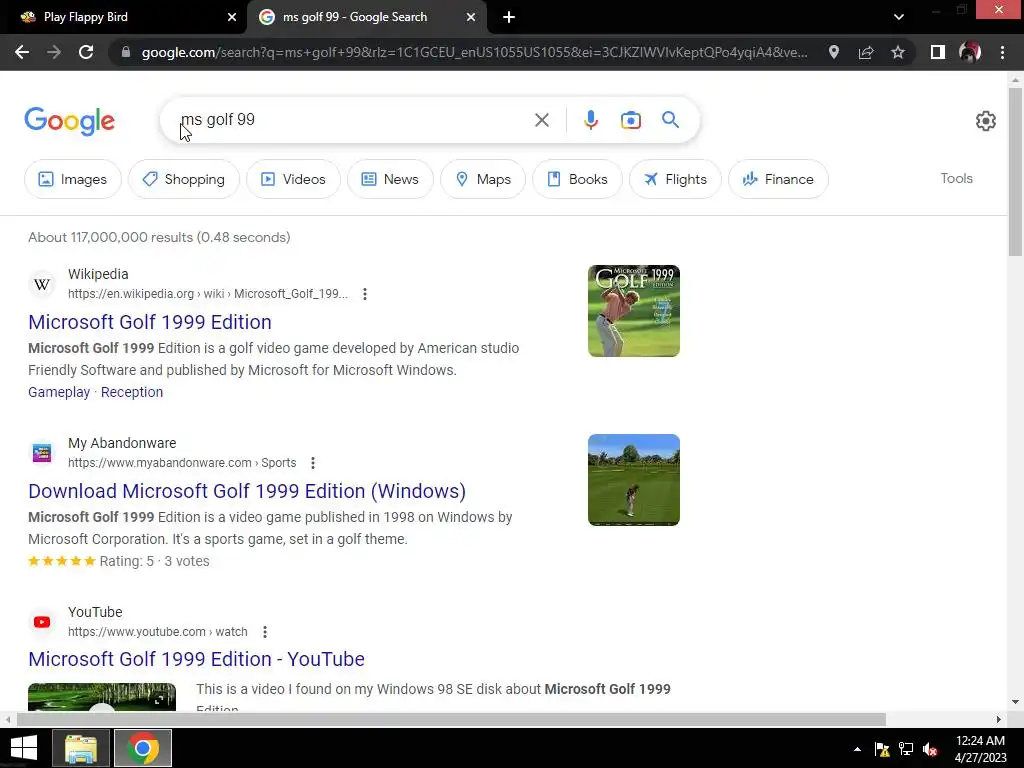Click the scroll right arrow
This screenshot has height=768, width=1024.
998,719
